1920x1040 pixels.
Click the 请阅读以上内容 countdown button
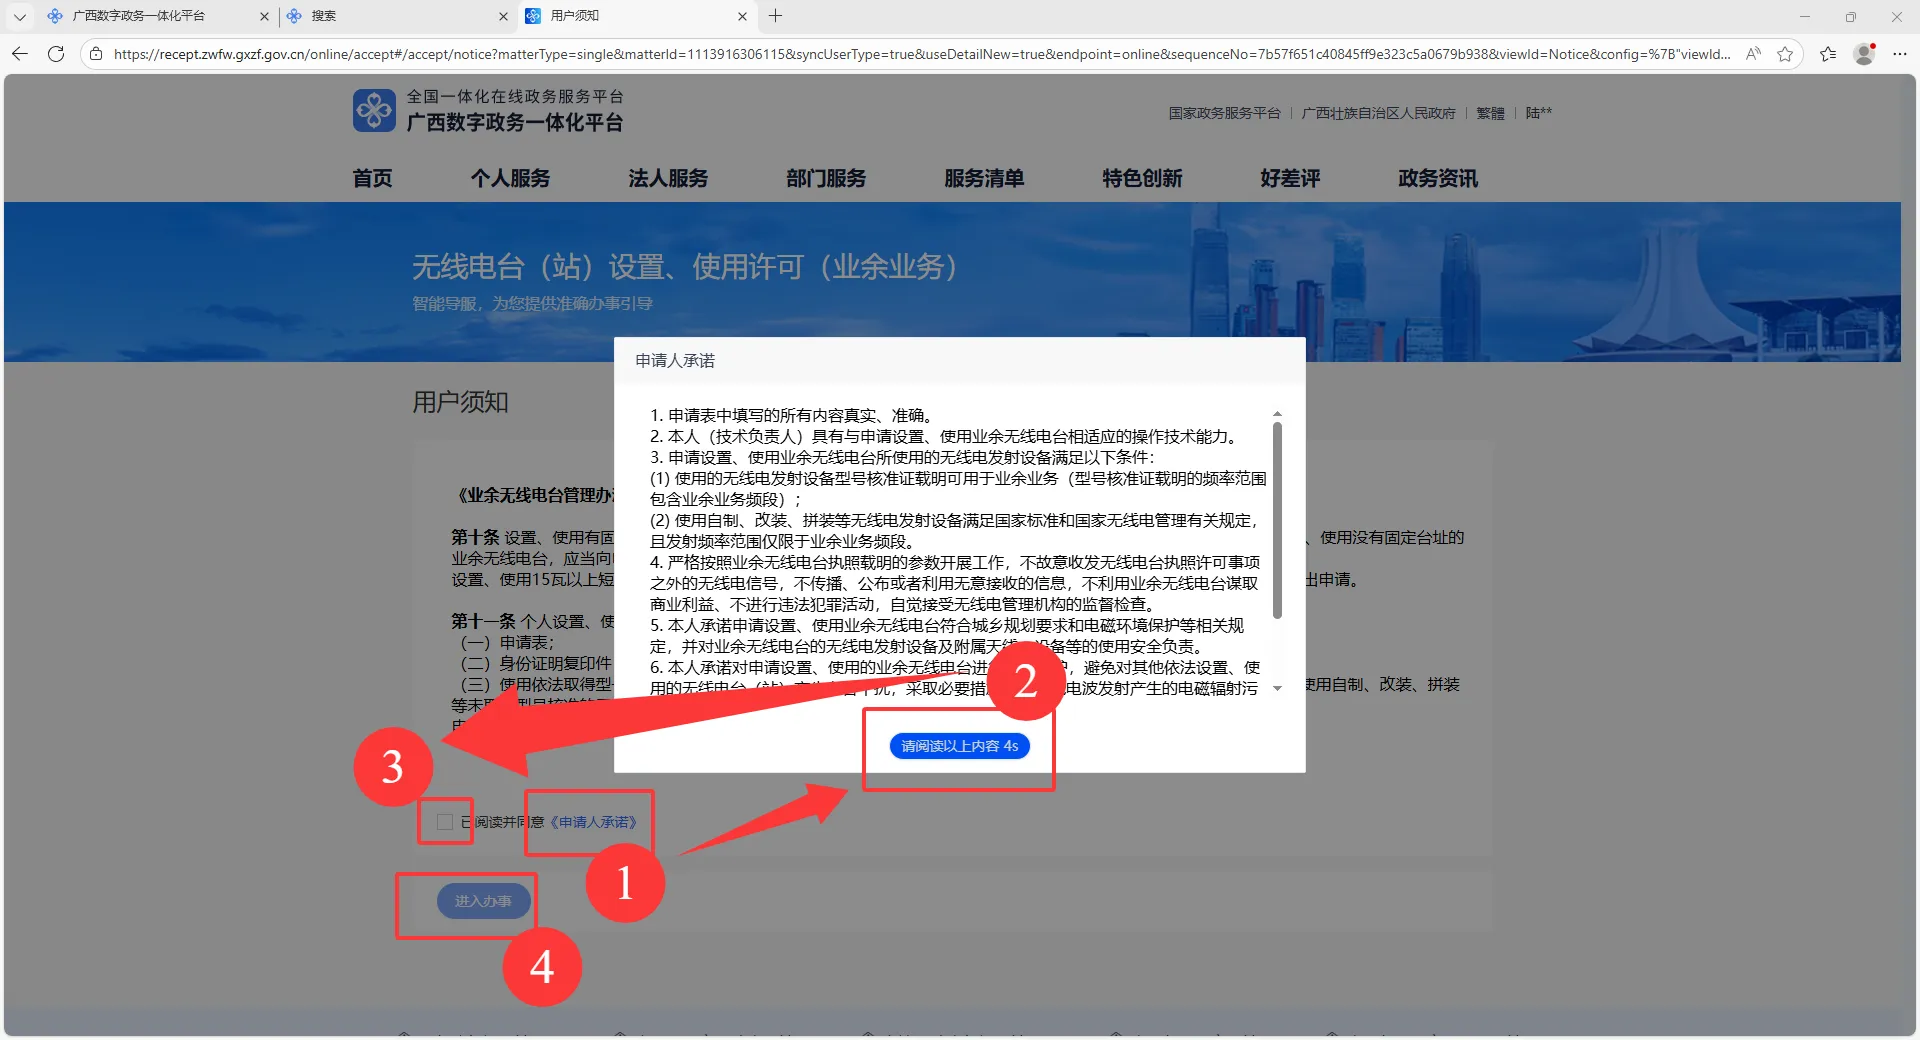pos(959,746)
